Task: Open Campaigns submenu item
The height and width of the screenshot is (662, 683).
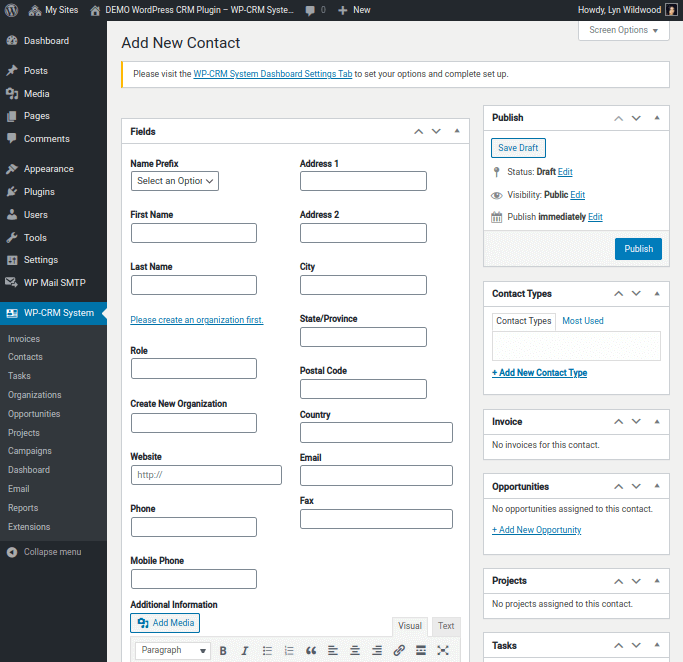Action: 30,451
